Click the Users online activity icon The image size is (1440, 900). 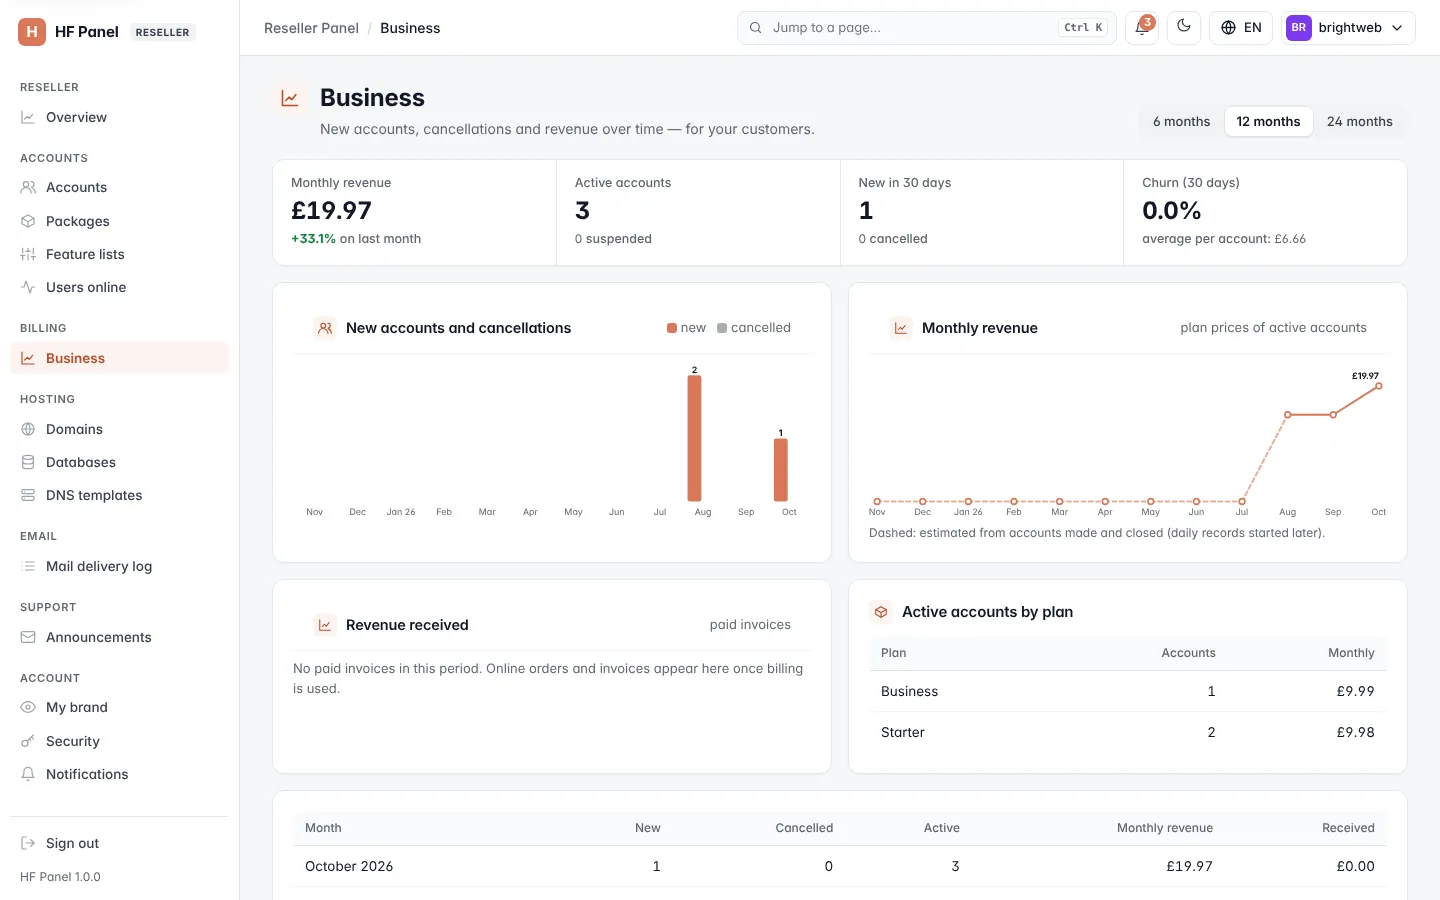coord(28,287)
